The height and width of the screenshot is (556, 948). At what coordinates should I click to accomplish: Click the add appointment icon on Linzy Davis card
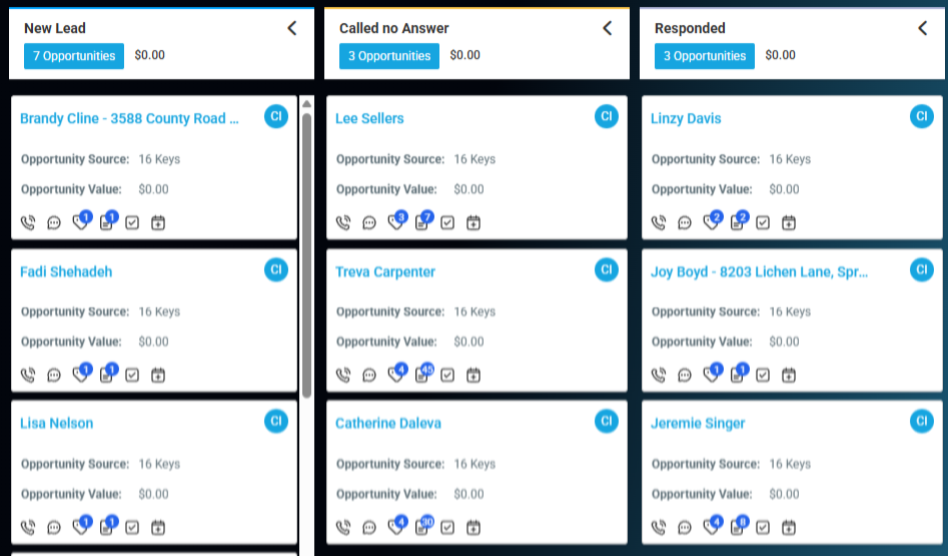(x=788, y=223)
